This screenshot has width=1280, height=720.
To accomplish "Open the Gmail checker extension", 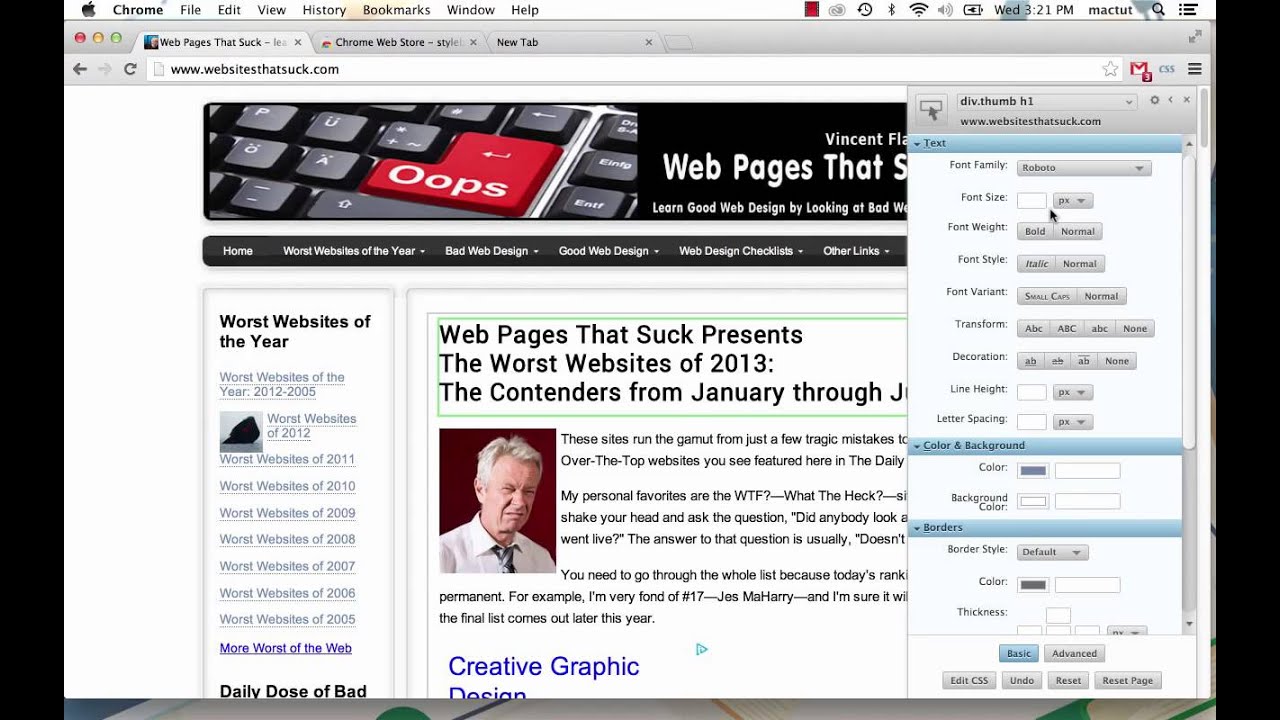I will coord(1140,69).
